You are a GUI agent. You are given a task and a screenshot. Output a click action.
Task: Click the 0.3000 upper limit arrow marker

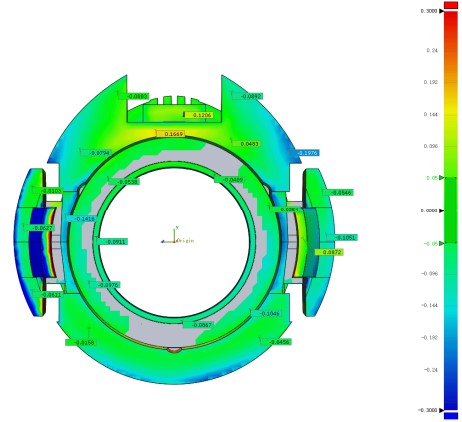pos(441,11)
